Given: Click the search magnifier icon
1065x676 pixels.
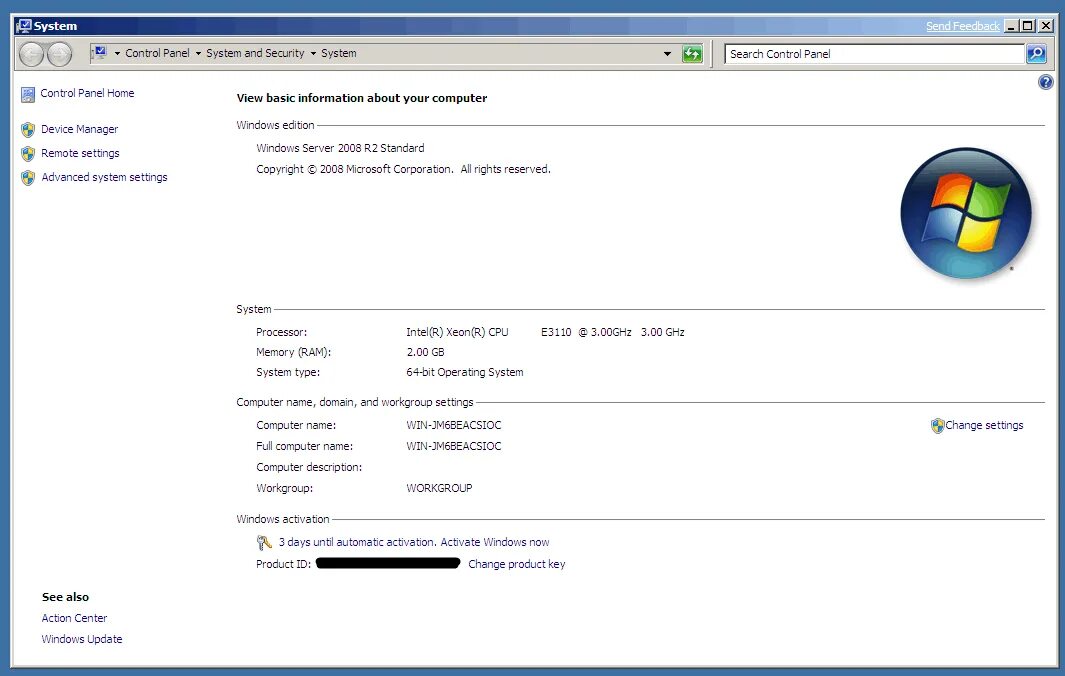Looking at the screenshot, I should coord(1036,54).
